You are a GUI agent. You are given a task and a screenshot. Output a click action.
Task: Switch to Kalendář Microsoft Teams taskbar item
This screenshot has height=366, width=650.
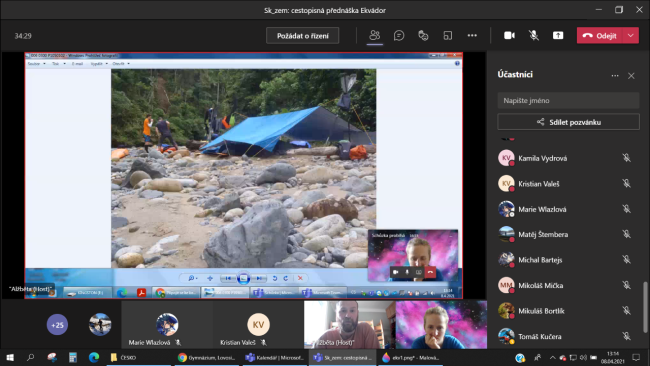point(274,357)
